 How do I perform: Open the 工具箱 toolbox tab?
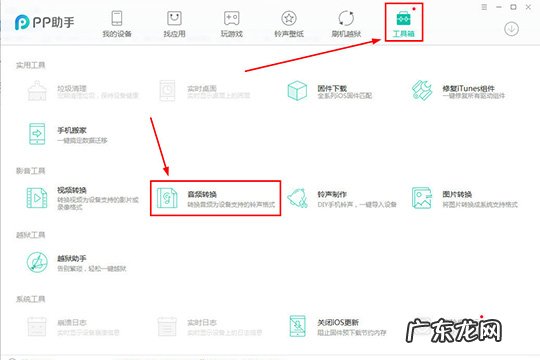404,23
